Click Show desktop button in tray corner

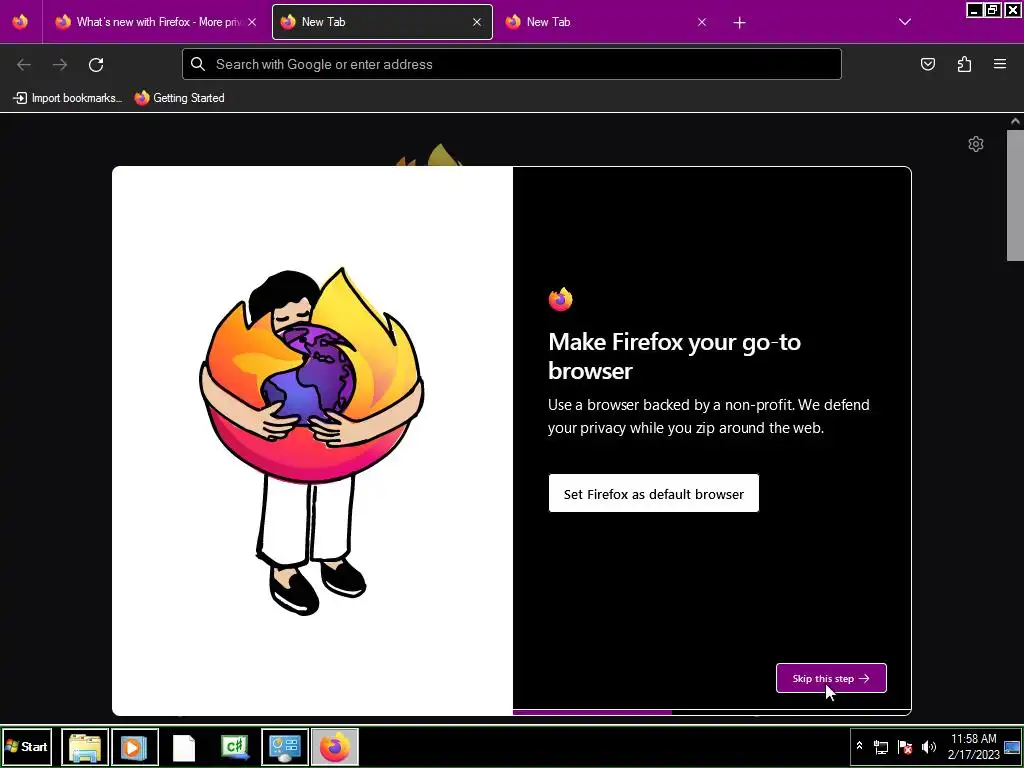pos(1012,746)
